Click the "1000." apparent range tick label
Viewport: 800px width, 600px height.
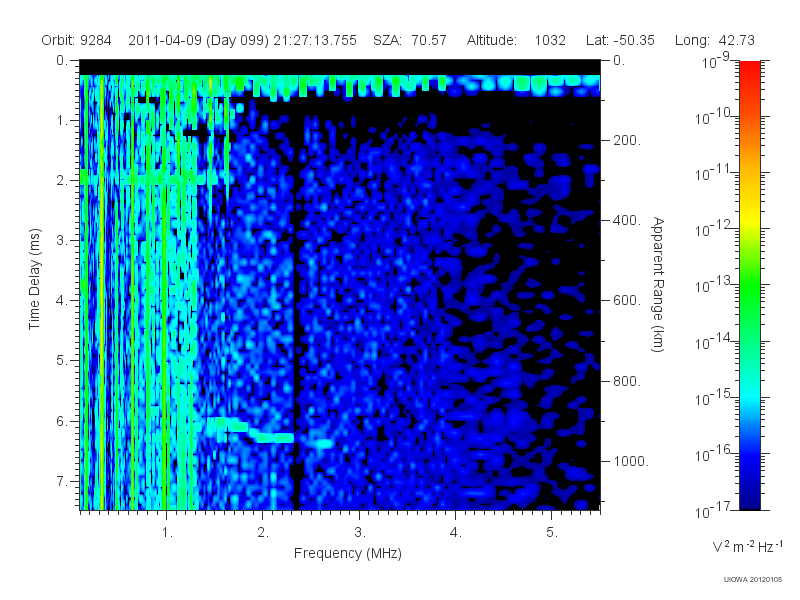tap(631, 461)
